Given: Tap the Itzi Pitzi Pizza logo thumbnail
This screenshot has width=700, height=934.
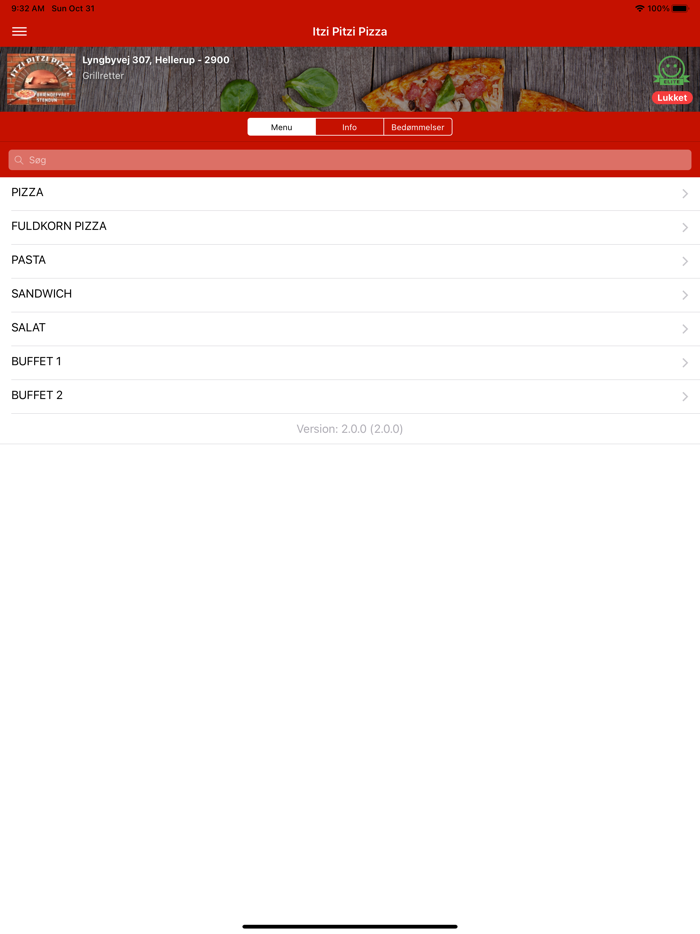Looking at the screenshot, I should (41, 79).
